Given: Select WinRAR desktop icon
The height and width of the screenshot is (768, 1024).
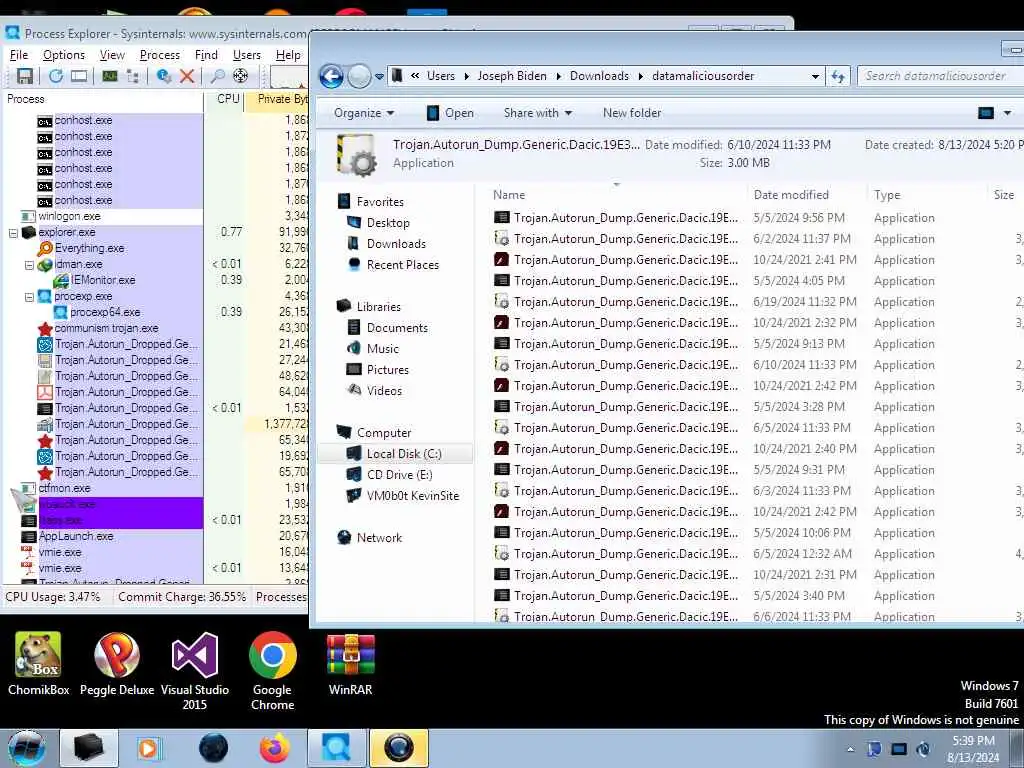Looking at the screenshot, I should (x=351, y=664).
